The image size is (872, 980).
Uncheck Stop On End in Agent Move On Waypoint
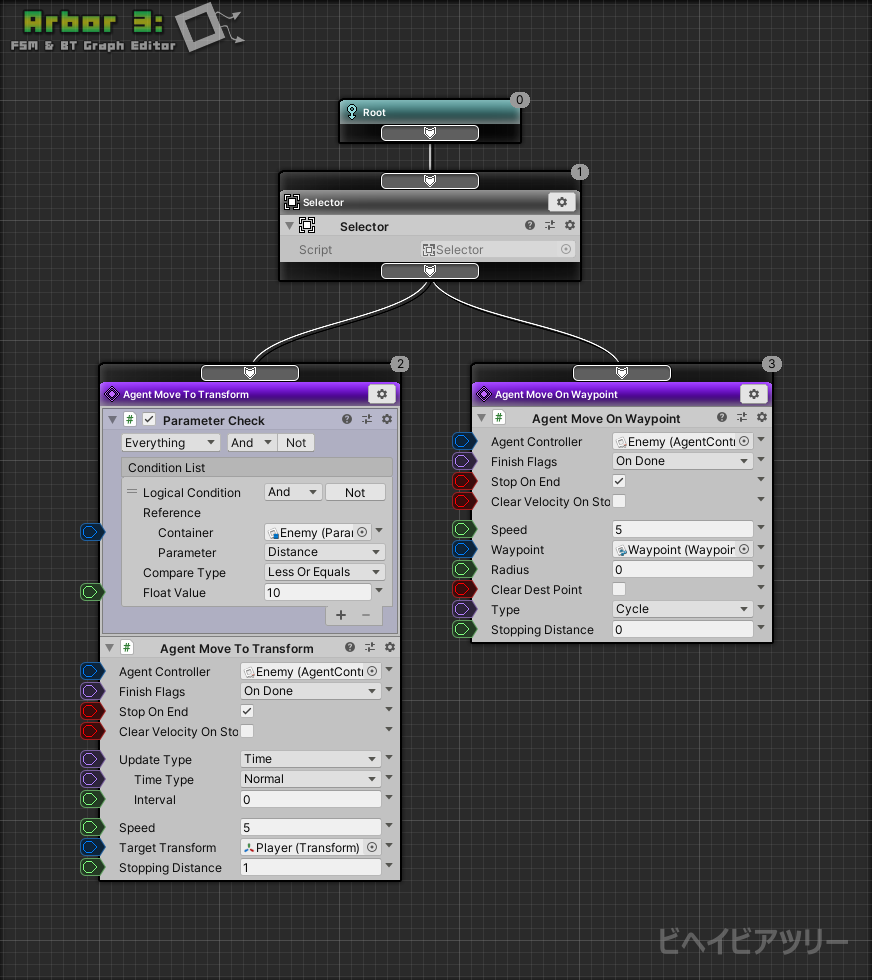tap(619, 481)
